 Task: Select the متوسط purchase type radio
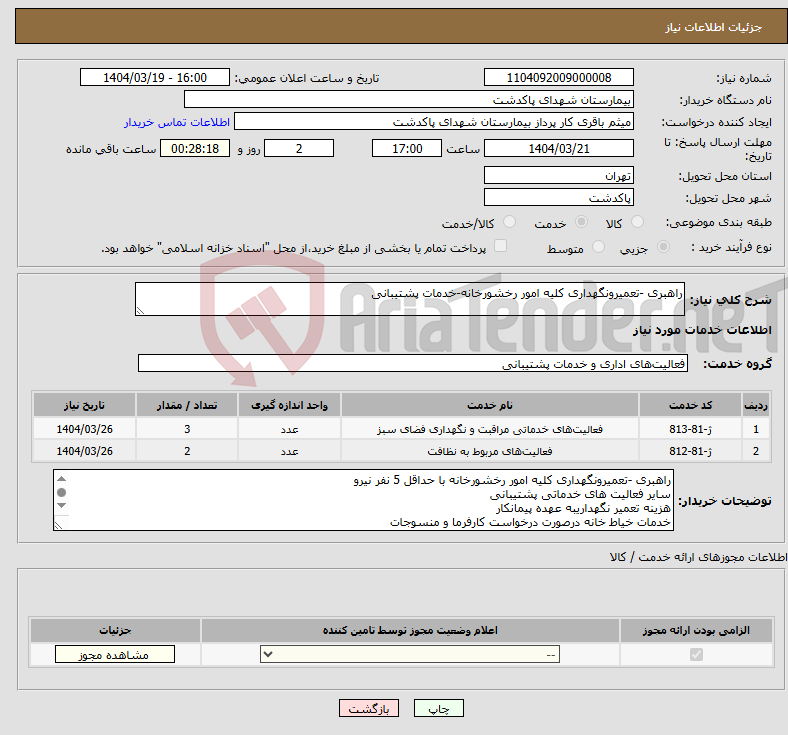click(x=598, y=247)
